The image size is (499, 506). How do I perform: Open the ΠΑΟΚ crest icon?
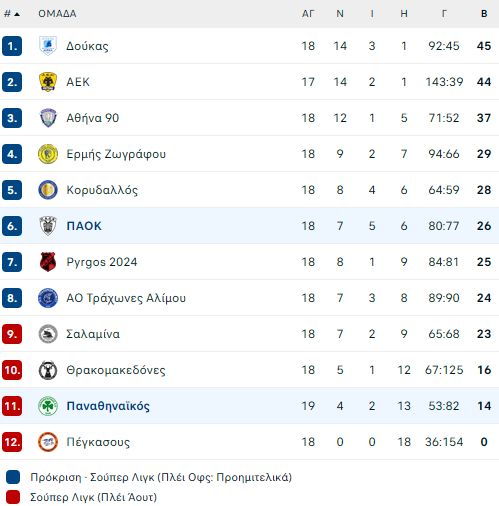coord(48,226)
